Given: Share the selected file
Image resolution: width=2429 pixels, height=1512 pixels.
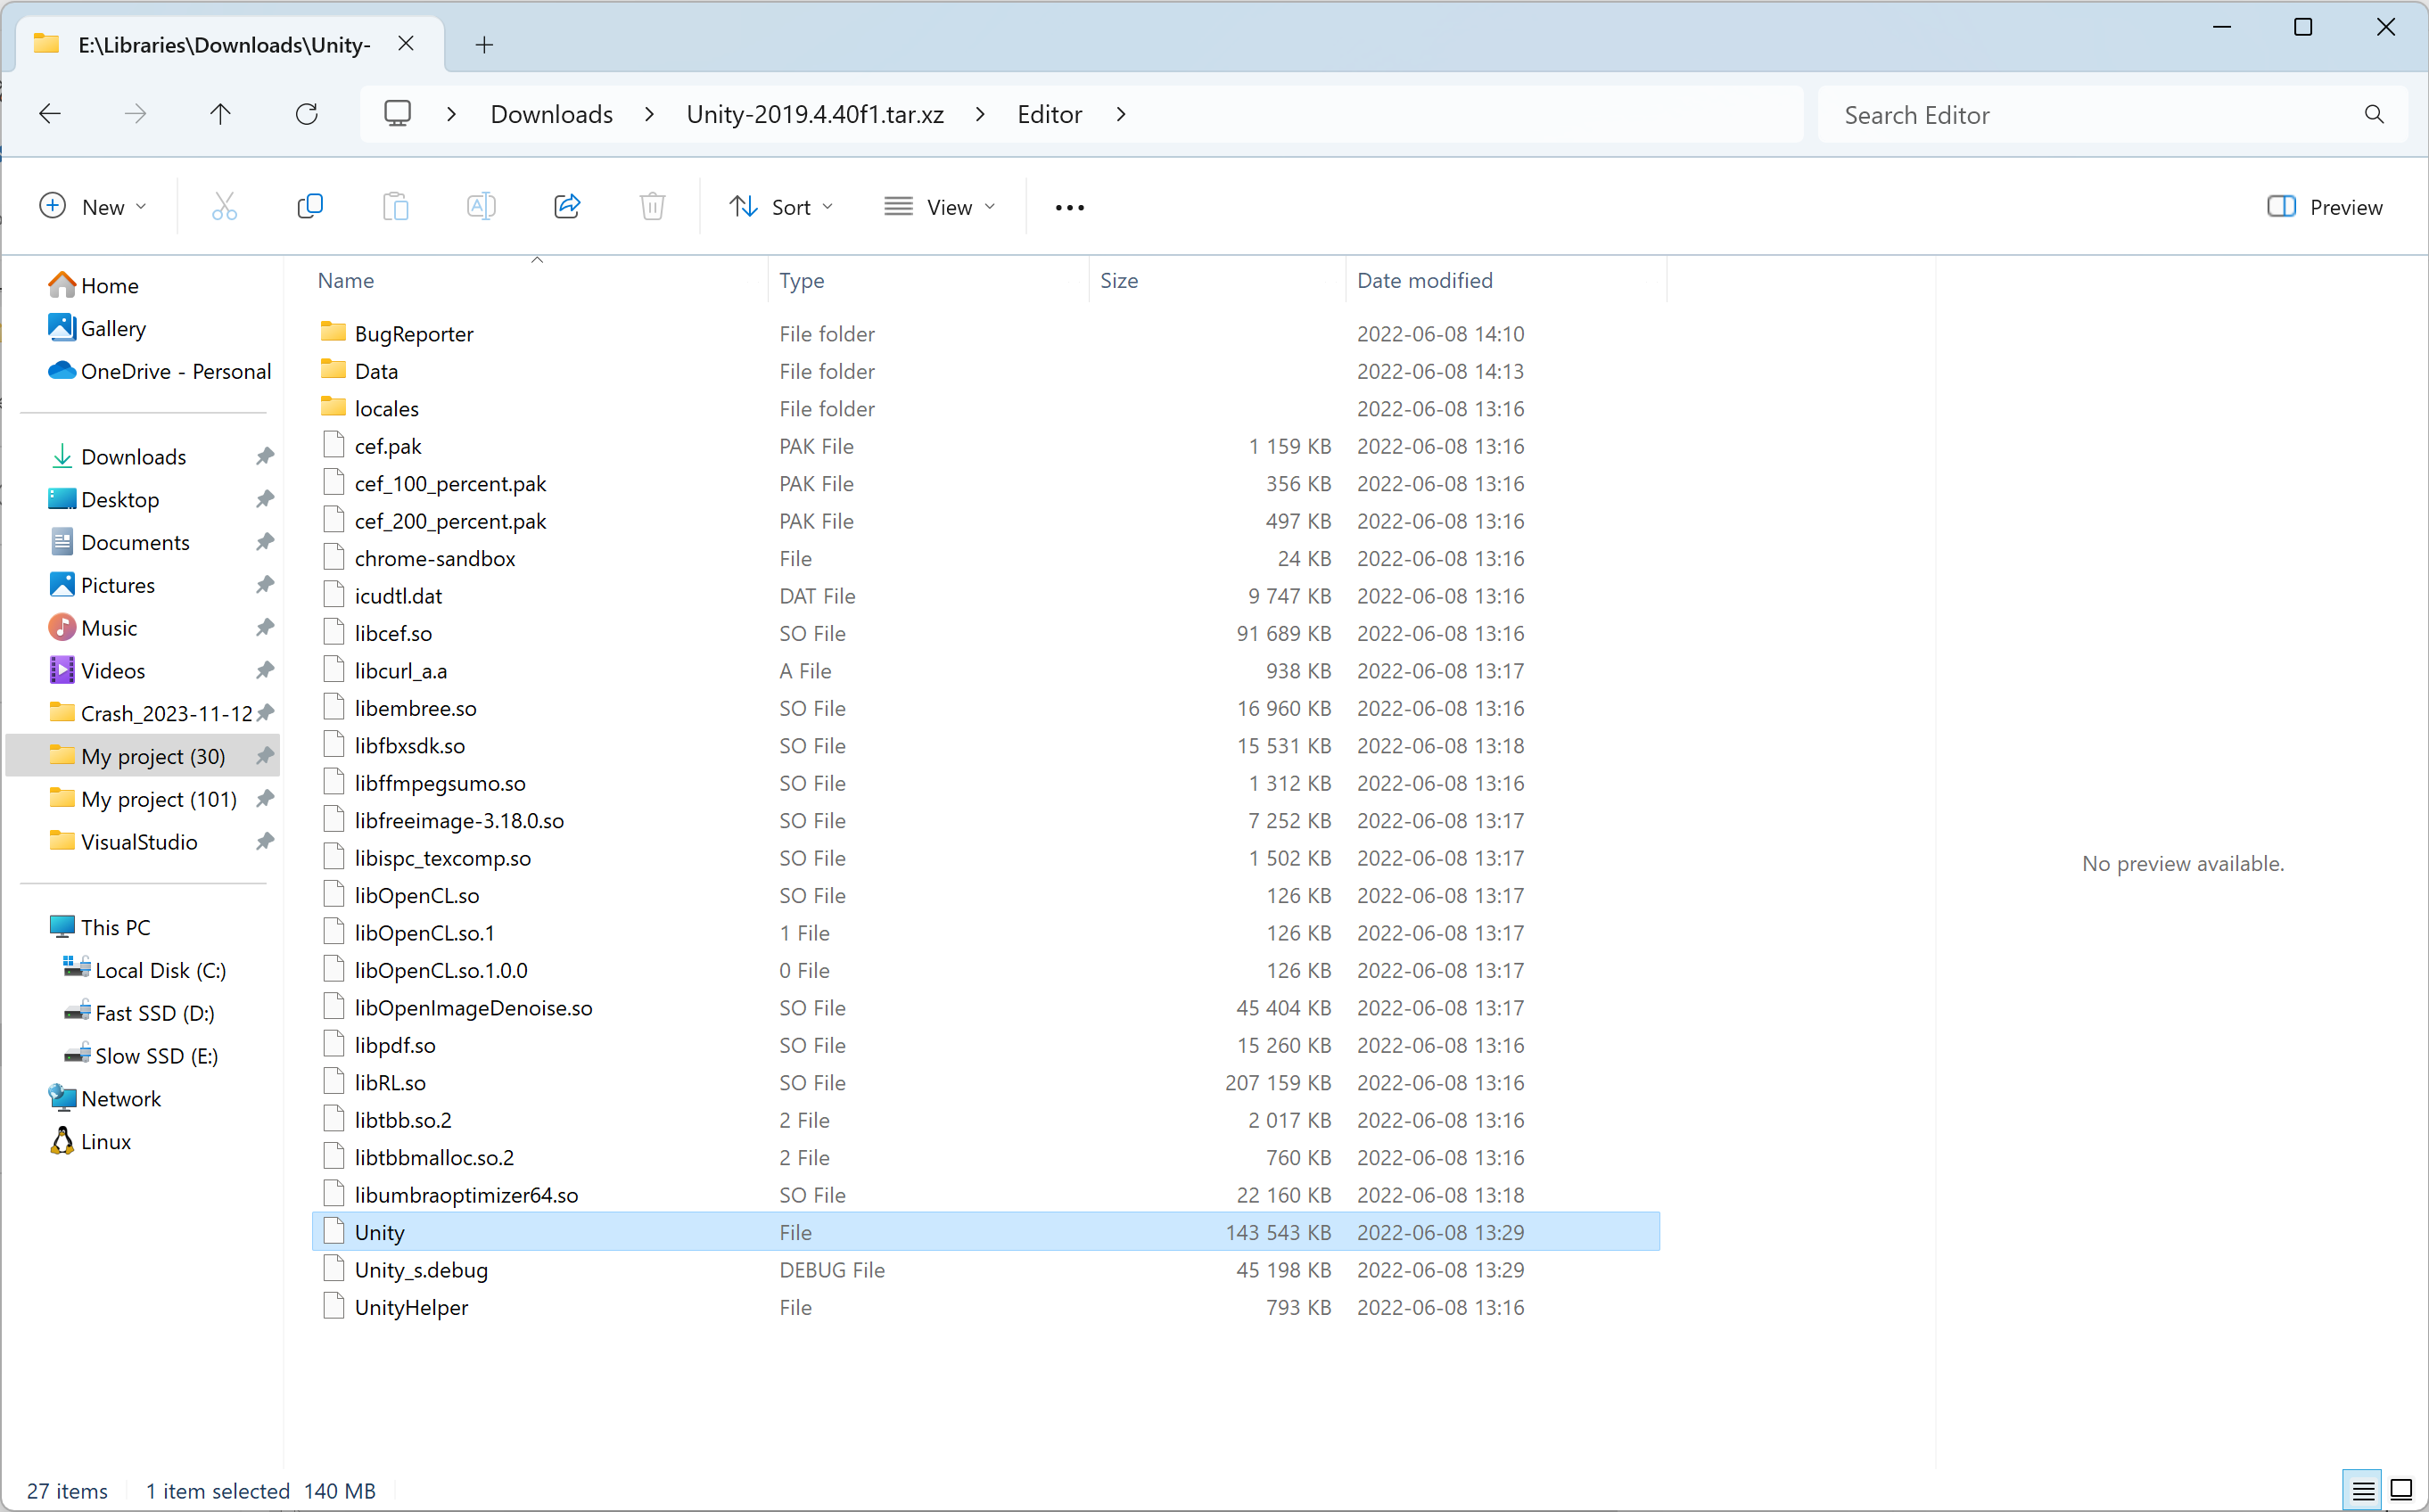Looking at the screenshot, I should (x=566, y=206).
